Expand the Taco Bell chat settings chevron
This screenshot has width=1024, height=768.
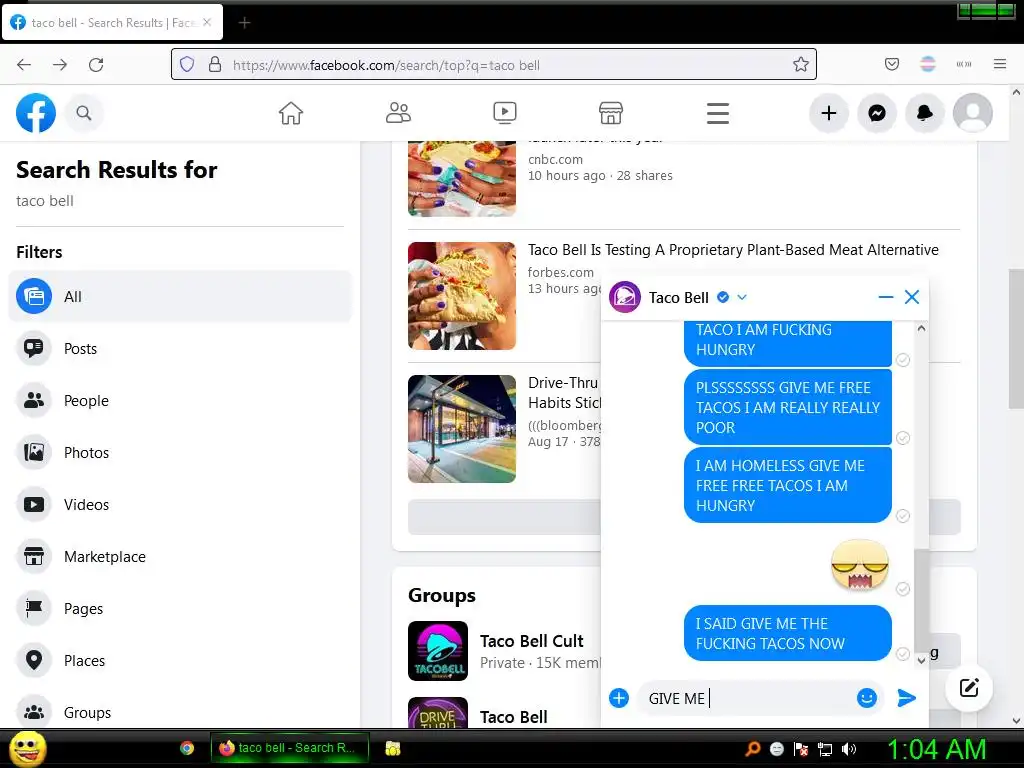(742, 297)
